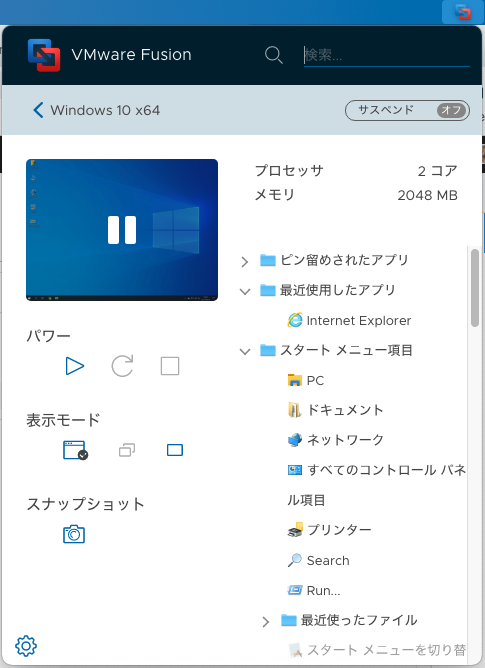The height and width of the screenshot is (668, 485).
Task: Click the プロセッサ label
Action: coord(289,171)
